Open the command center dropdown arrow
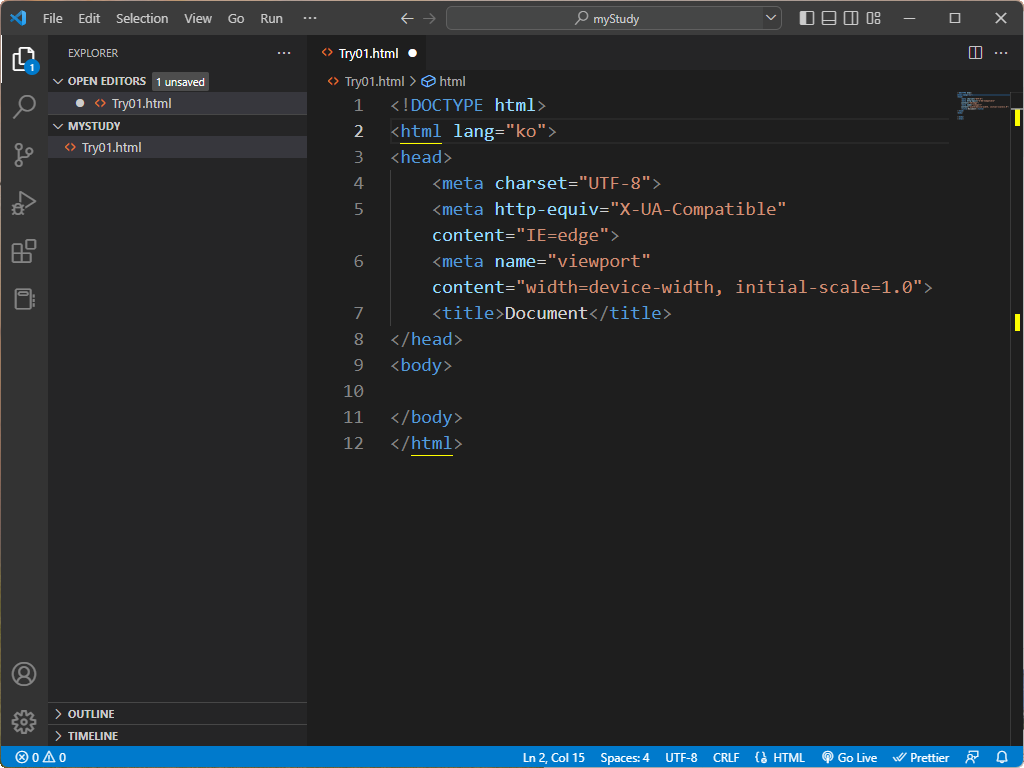The height and width of the screenshot is (768, 1024). click(771, 18)
